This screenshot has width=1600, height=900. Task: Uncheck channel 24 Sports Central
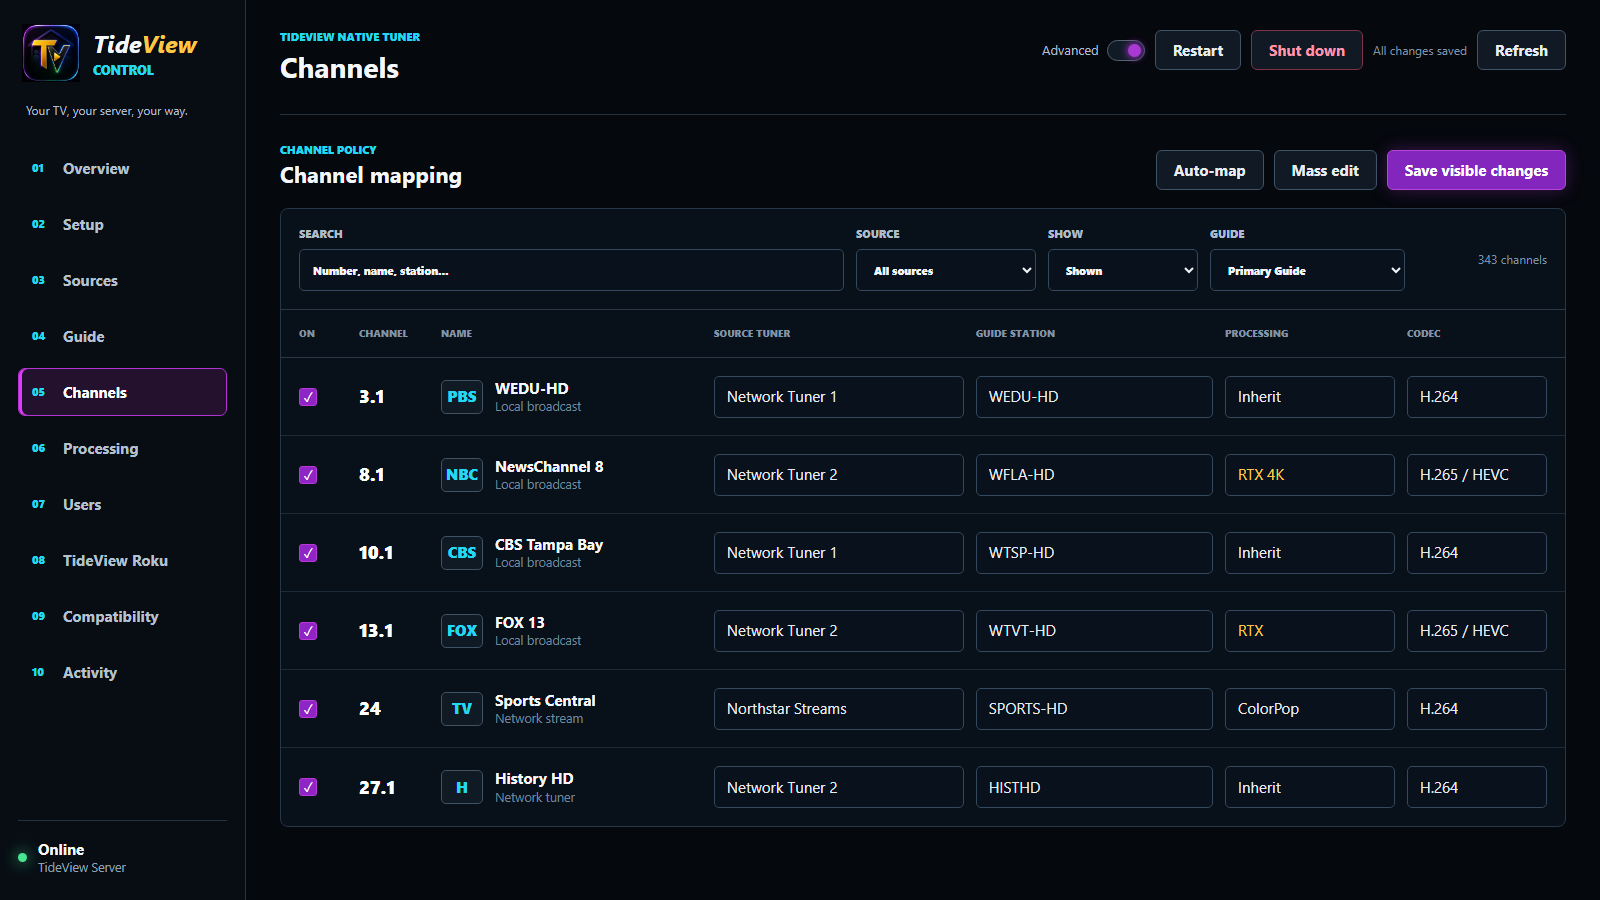tap(308, 709)
